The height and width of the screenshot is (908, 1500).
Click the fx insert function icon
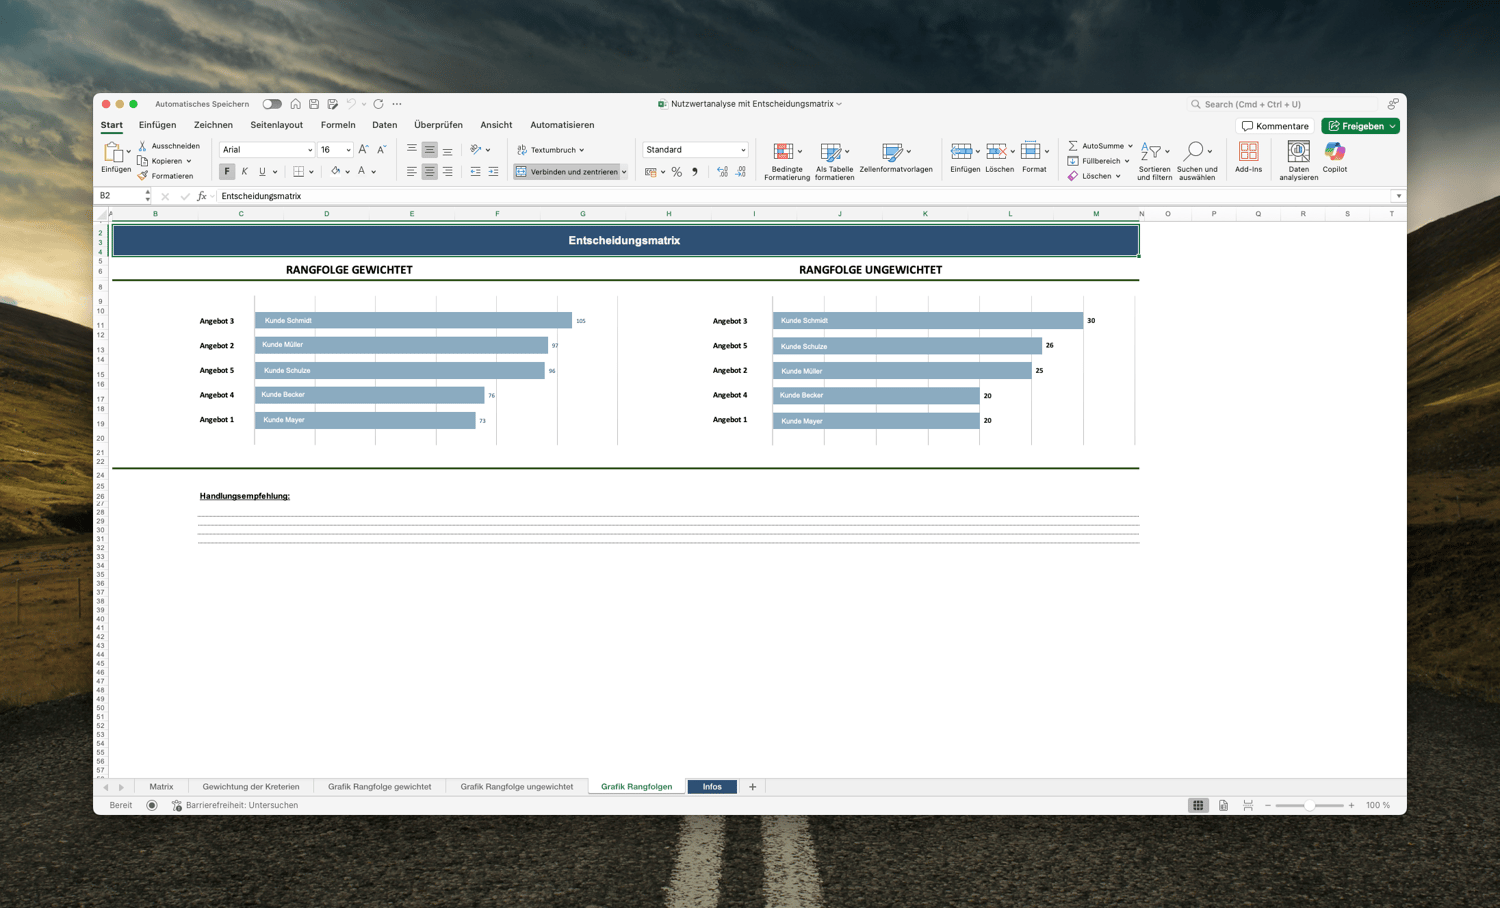point(202,196)
